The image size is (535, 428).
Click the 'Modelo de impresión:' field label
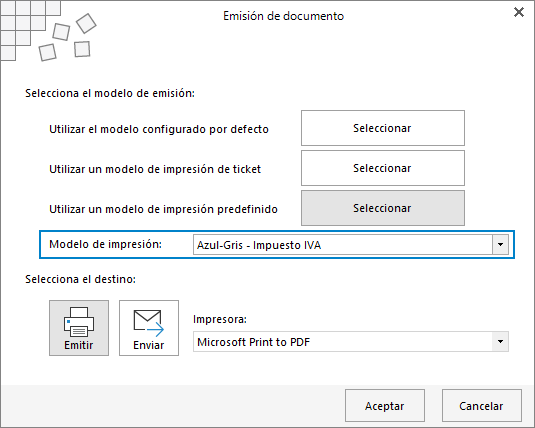105,244
